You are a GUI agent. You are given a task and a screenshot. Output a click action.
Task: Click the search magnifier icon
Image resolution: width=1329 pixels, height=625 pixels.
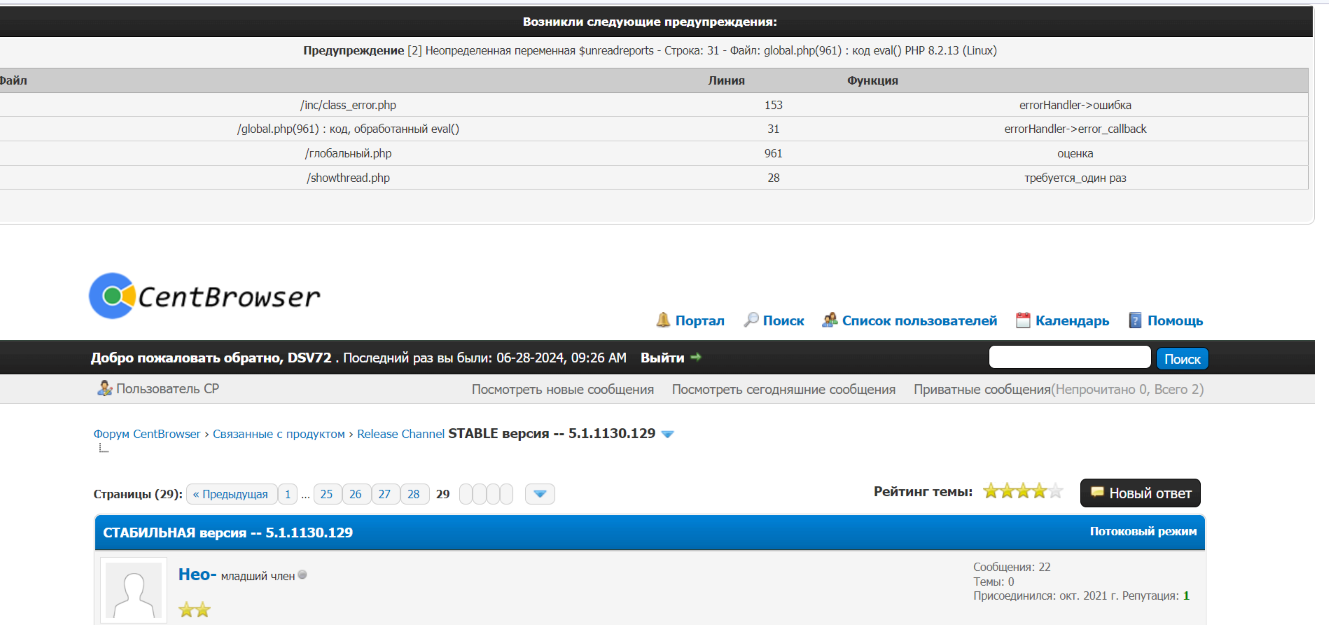pyautogui.click(x=751, y=320)
